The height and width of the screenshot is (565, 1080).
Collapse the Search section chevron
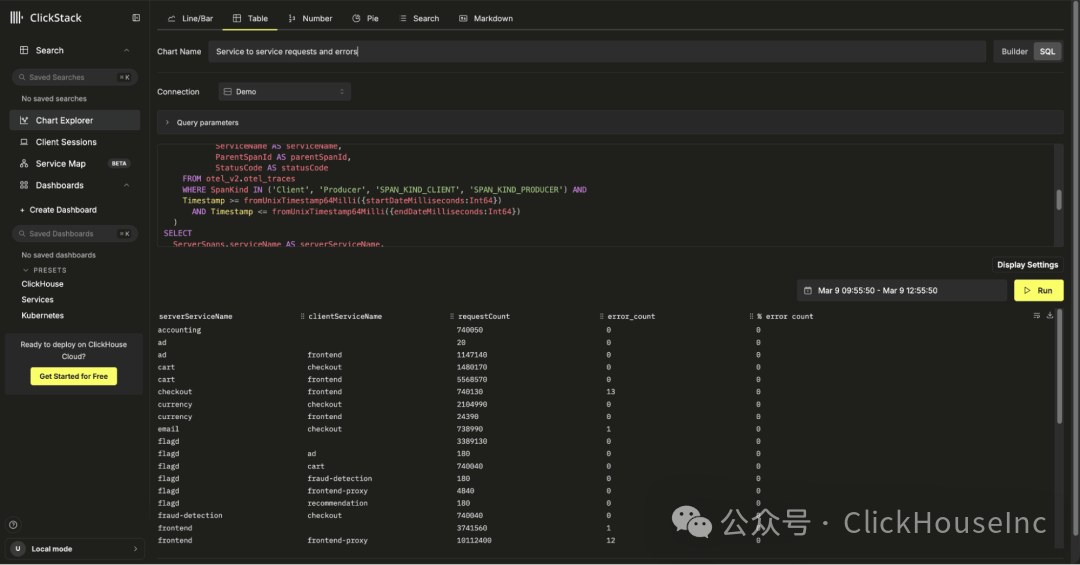click(127, 50)
